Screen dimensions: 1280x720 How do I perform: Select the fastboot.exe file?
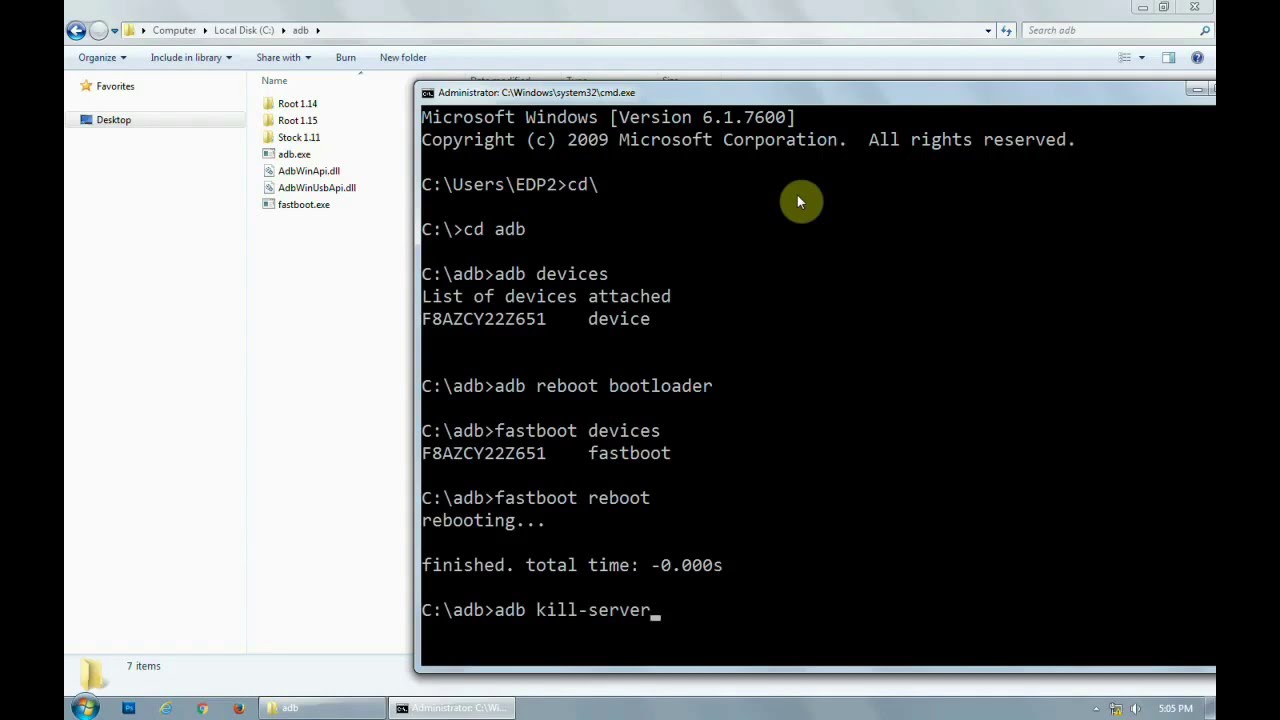tap(303, 205)
